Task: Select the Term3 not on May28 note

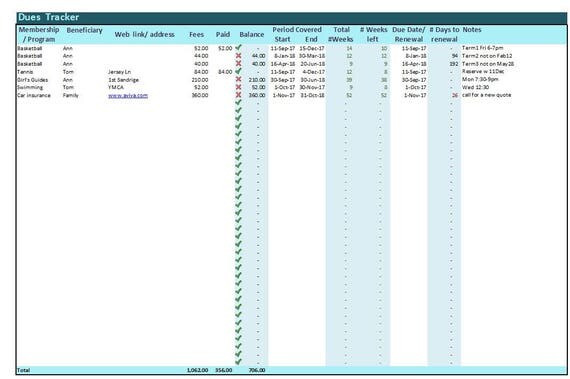Action: [488, 64]
